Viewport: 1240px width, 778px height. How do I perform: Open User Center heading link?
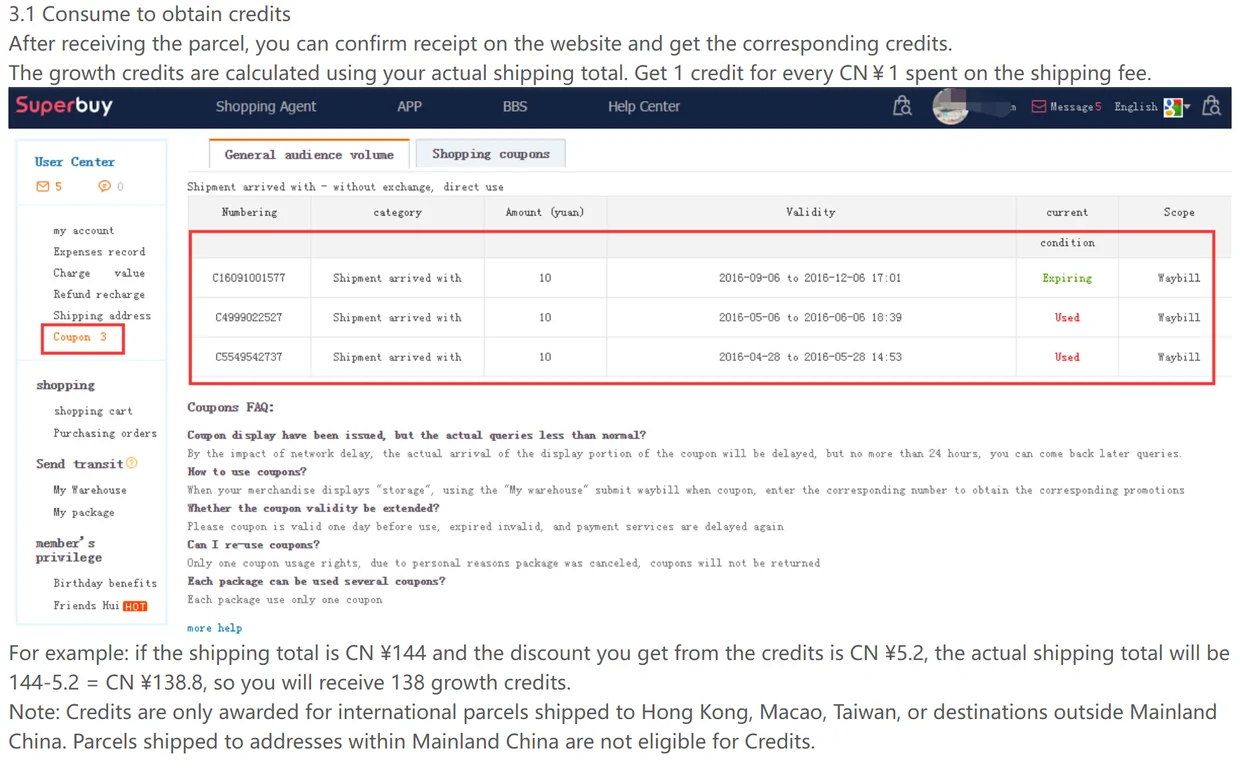pyautogui.click(x=75, y=162)
